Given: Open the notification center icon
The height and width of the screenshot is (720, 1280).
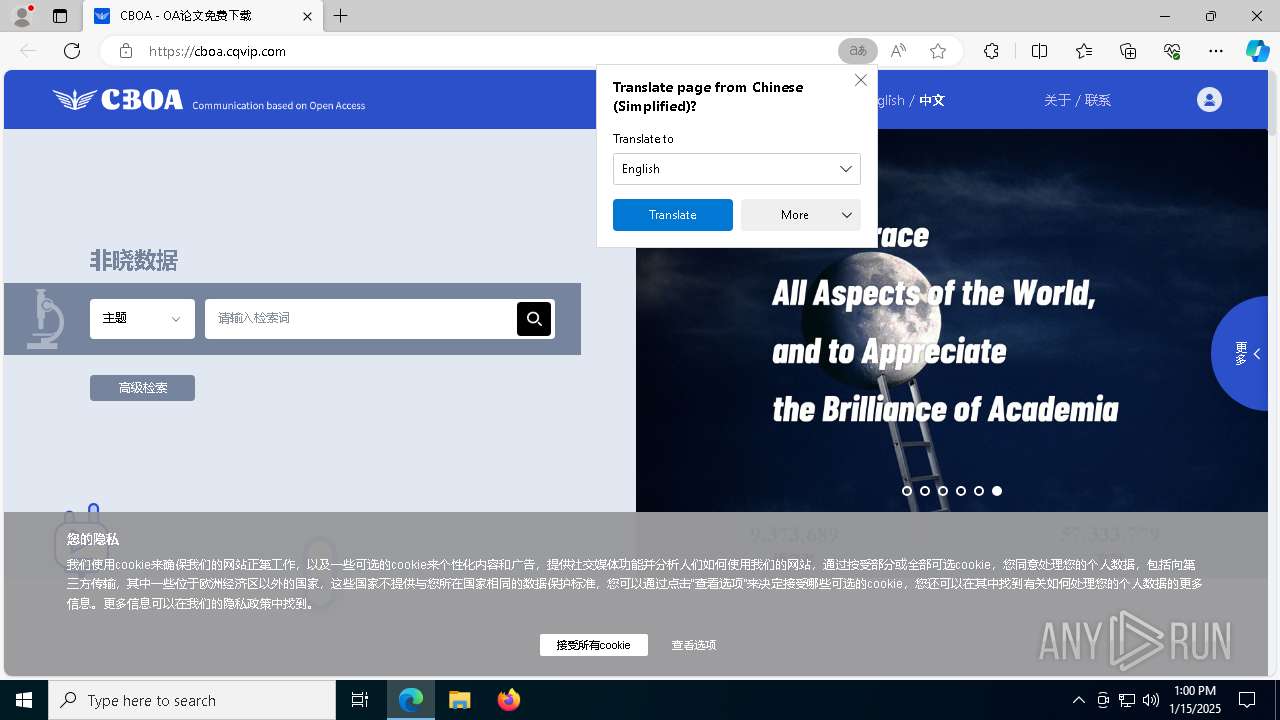Looking at the screenshot, I should click(1247, 700).
